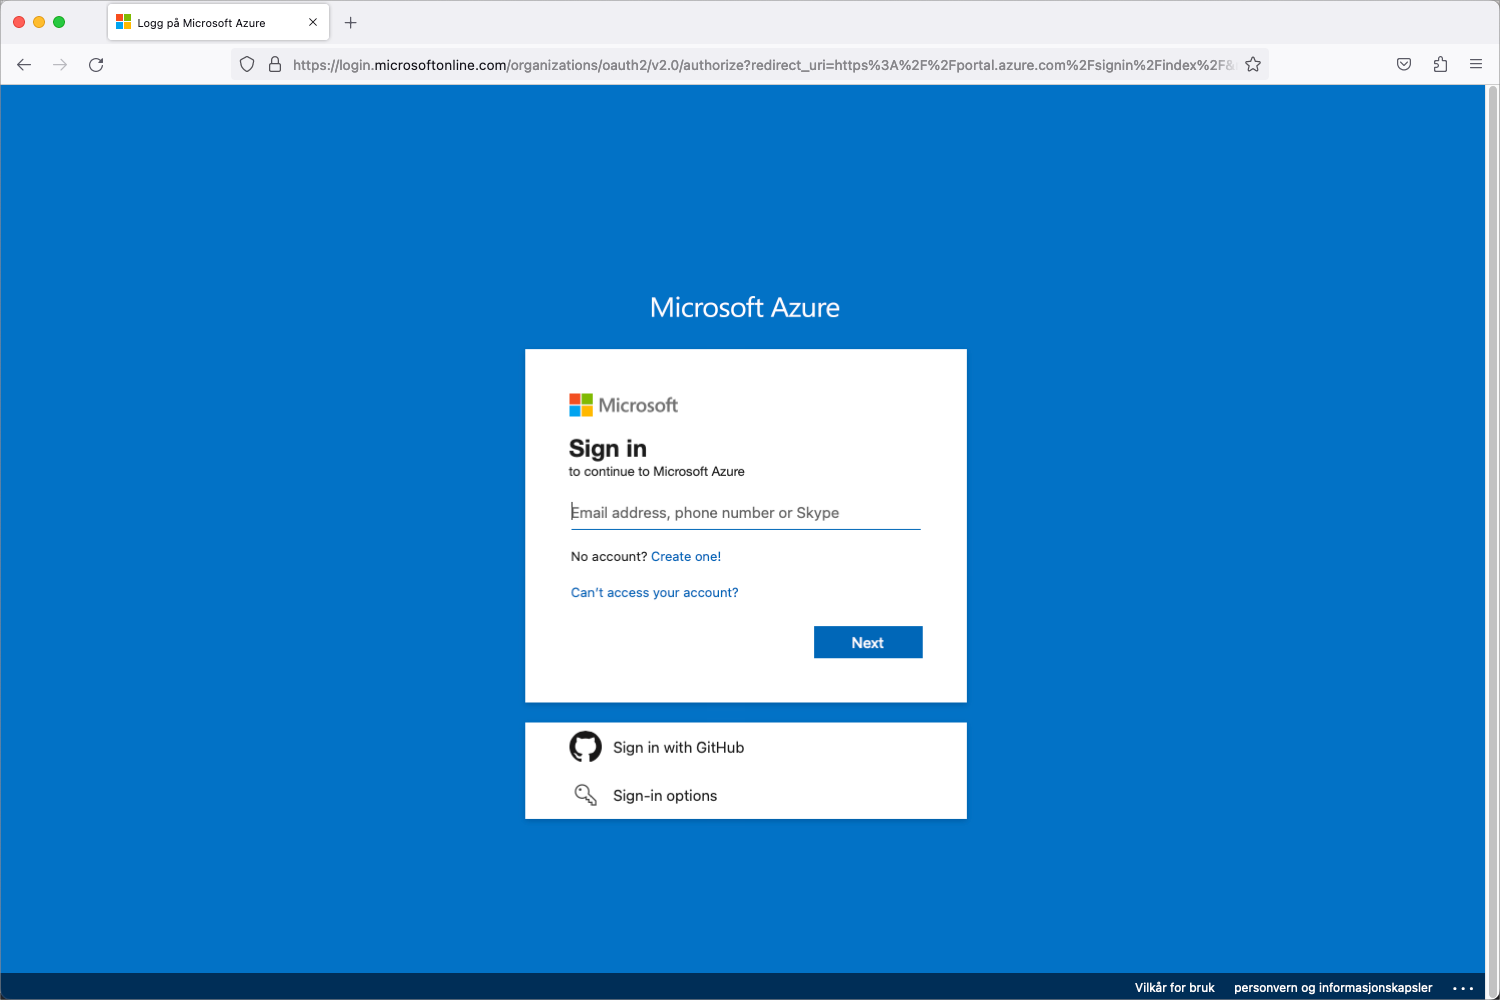1500x1000 pixels.
Task: Click the Microsoft logo above Sign in
Action: pos(578,404)
